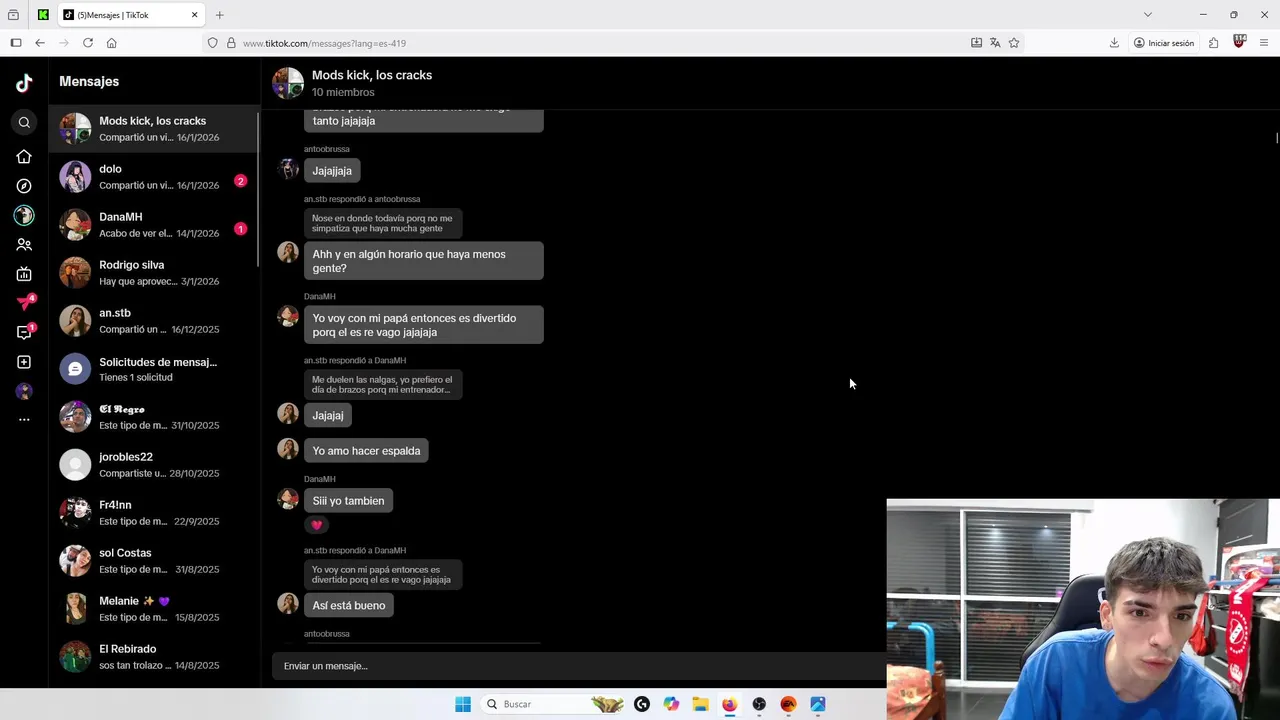Image resolution: width=1280 pixels, height=720 pixels.
Task: Open Mods kick, los cracks conversation
Action: [x=153, y=128]
